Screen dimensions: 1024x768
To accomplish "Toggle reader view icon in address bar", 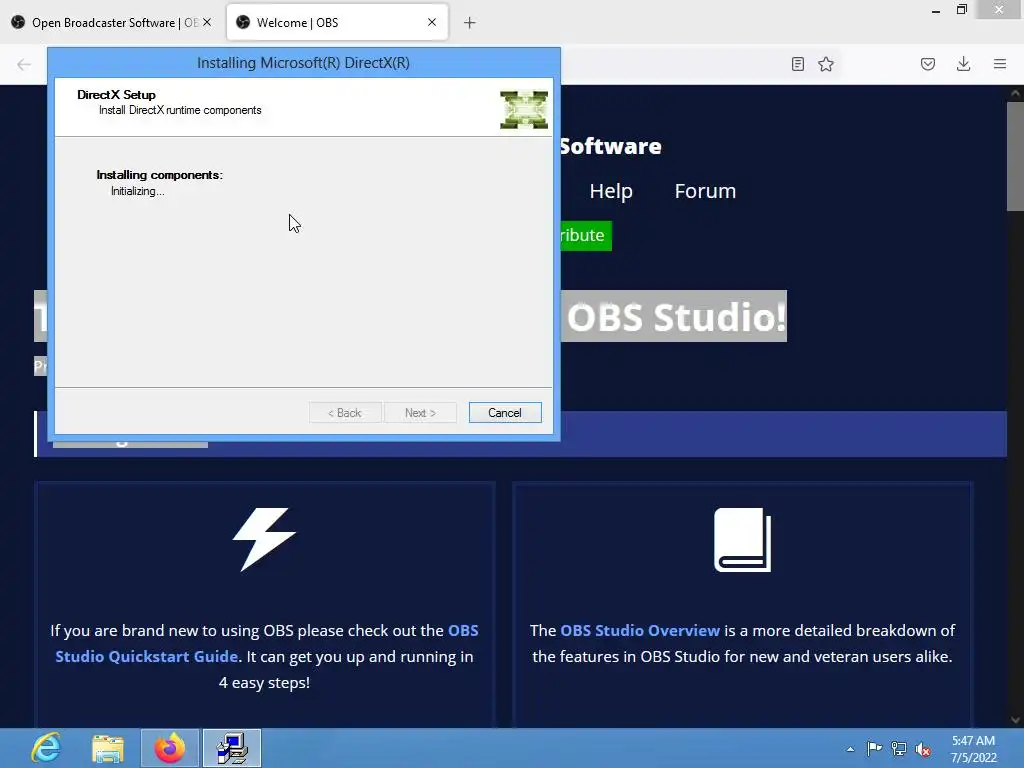I will click(x=797, y=64).
